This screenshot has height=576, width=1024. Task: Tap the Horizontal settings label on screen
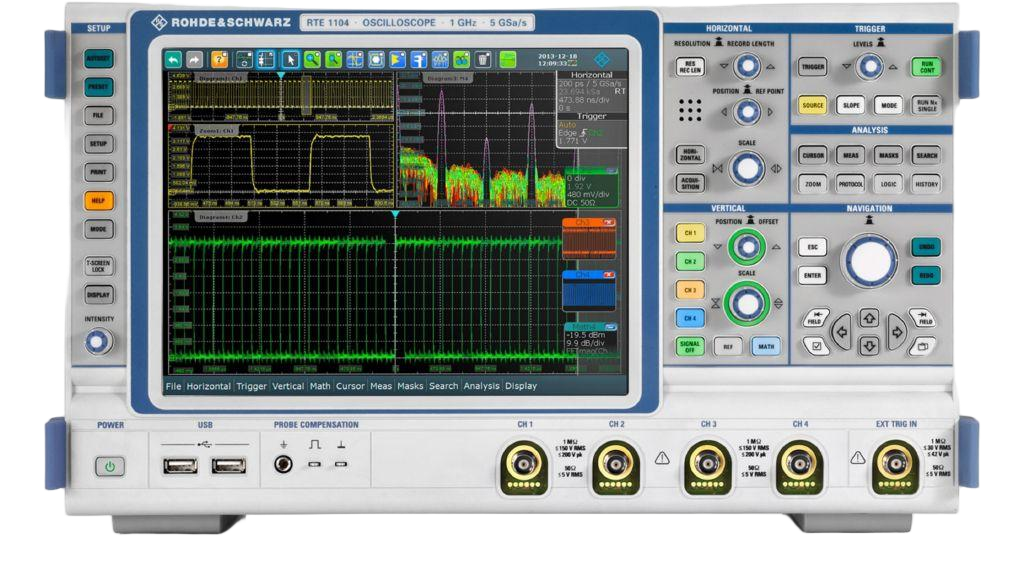(592, 75)
